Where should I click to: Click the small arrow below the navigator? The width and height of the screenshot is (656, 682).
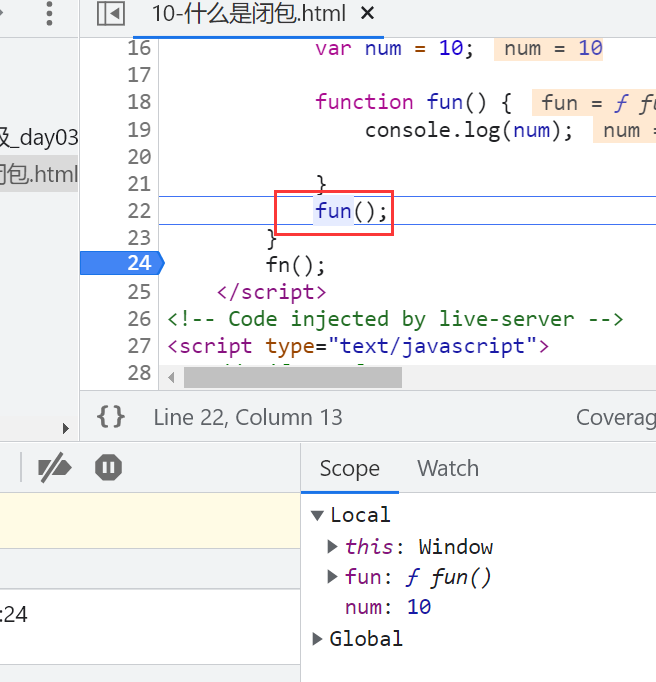(x=67, y=428)
